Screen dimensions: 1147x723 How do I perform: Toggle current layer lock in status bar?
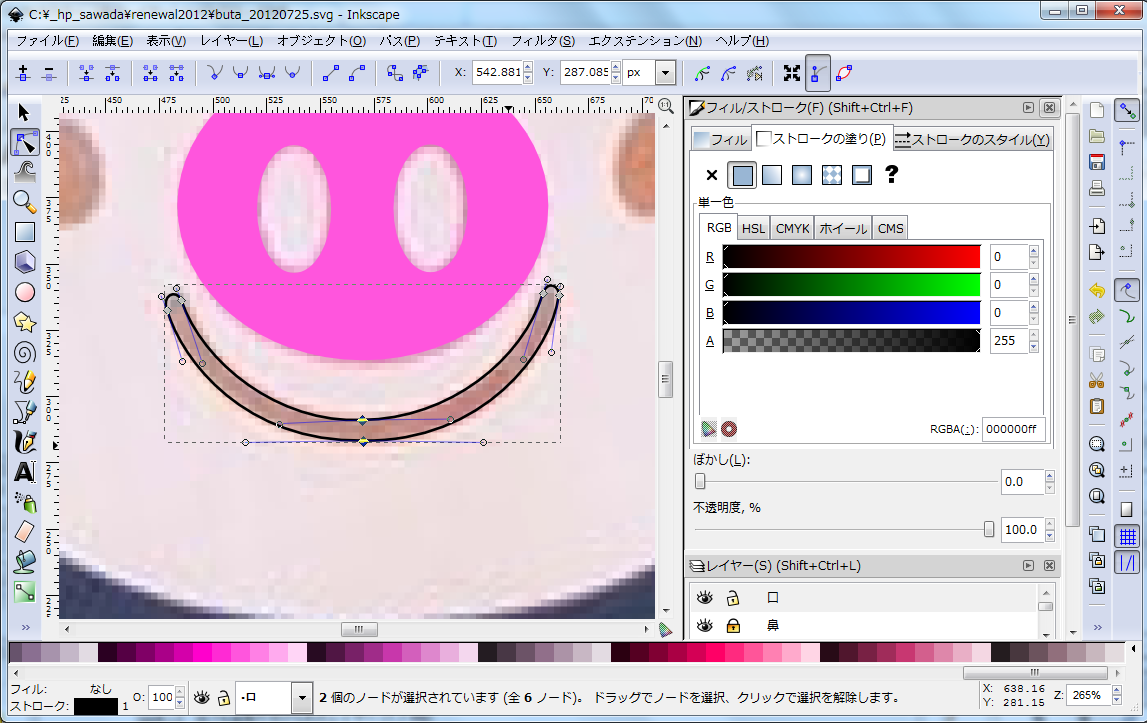point(224,698)
